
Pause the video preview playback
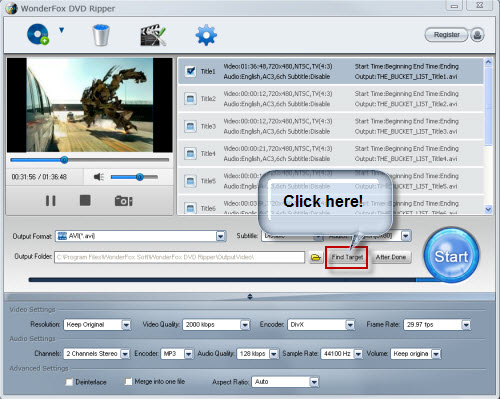[51, 201]
